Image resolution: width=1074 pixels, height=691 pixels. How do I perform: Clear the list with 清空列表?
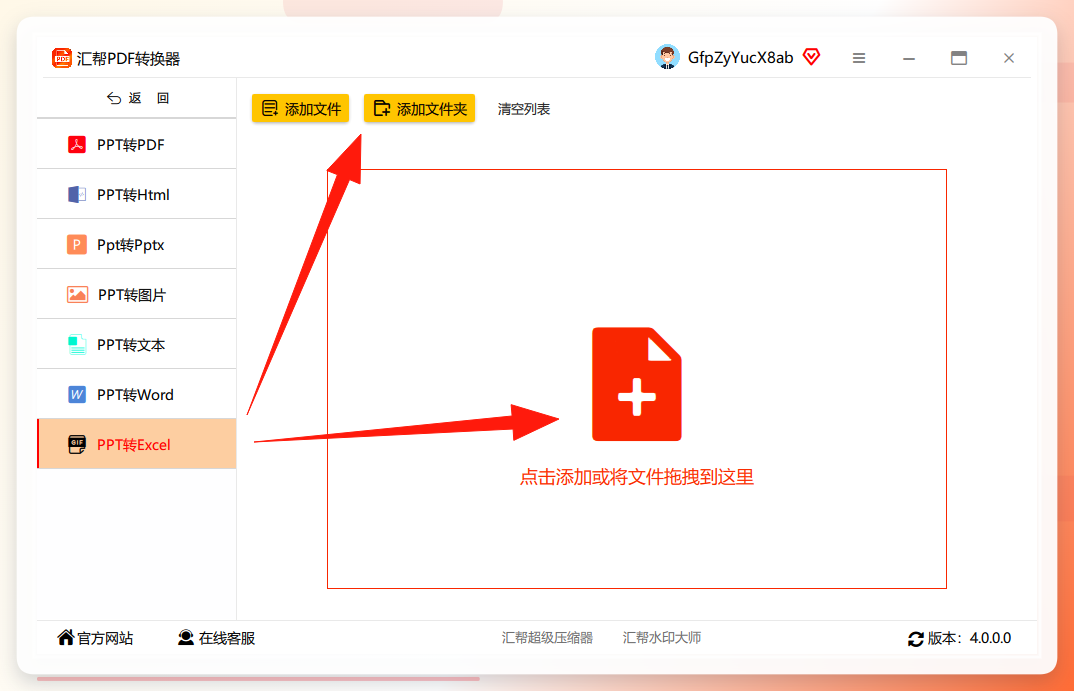pos(524,109)
